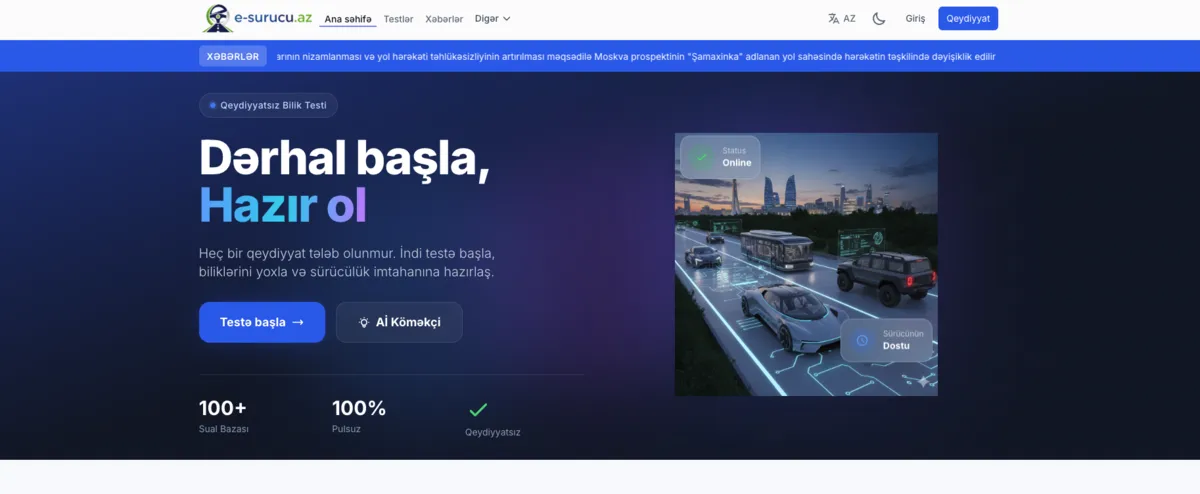Open the scrolling Moskva prospekti news headline

point(636,56)
